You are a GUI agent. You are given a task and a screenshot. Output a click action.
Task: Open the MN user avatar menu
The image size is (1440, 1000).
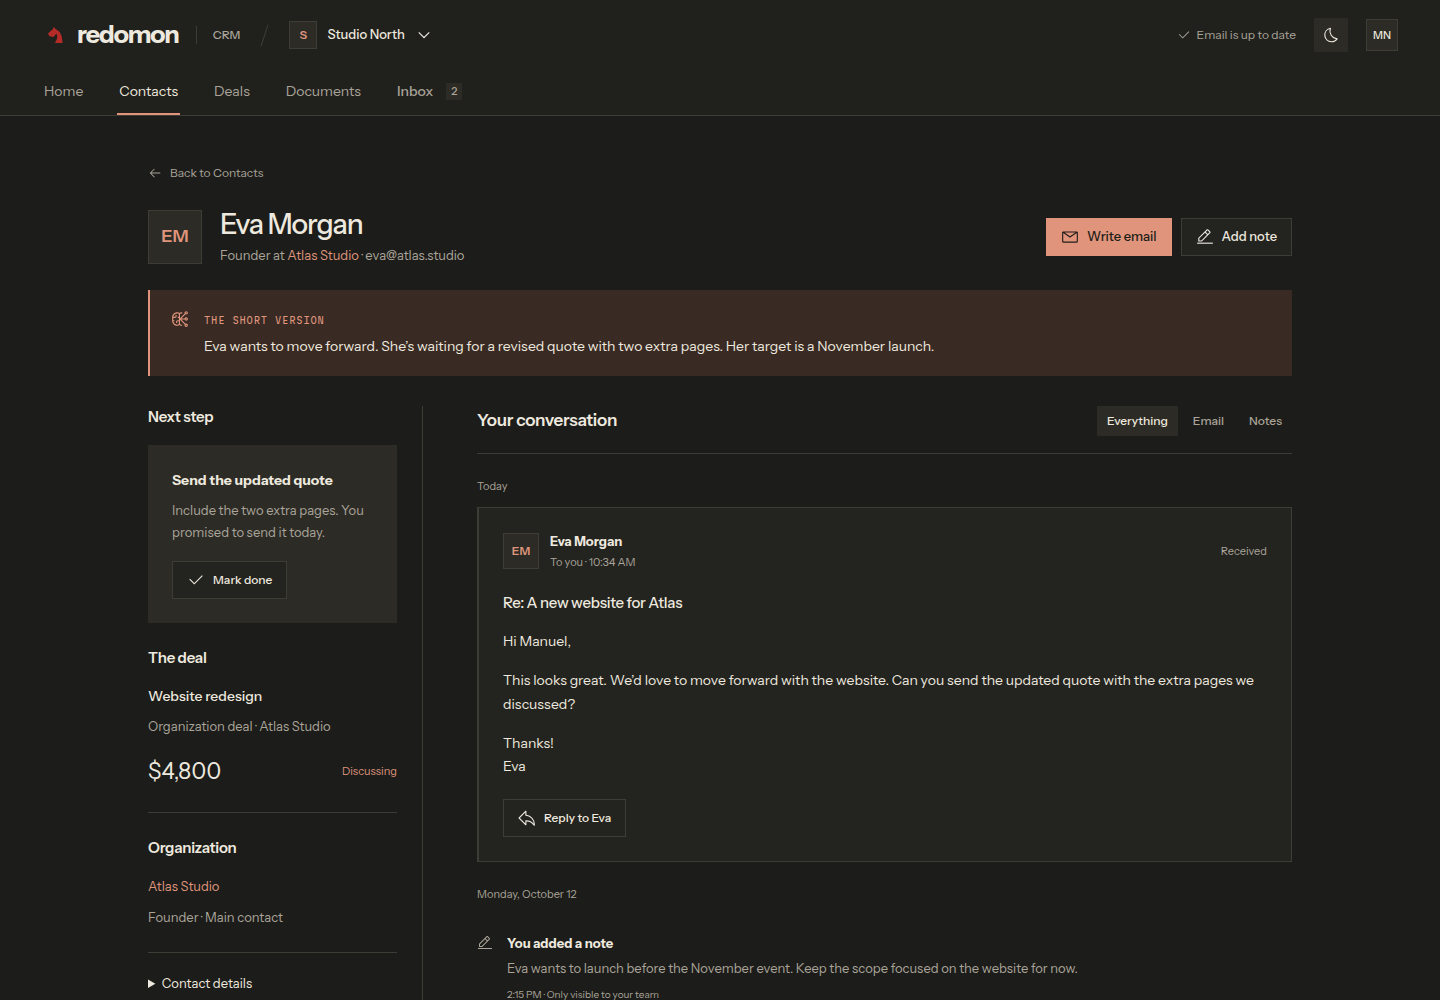pyautogui.click(x=1382, y=35)
